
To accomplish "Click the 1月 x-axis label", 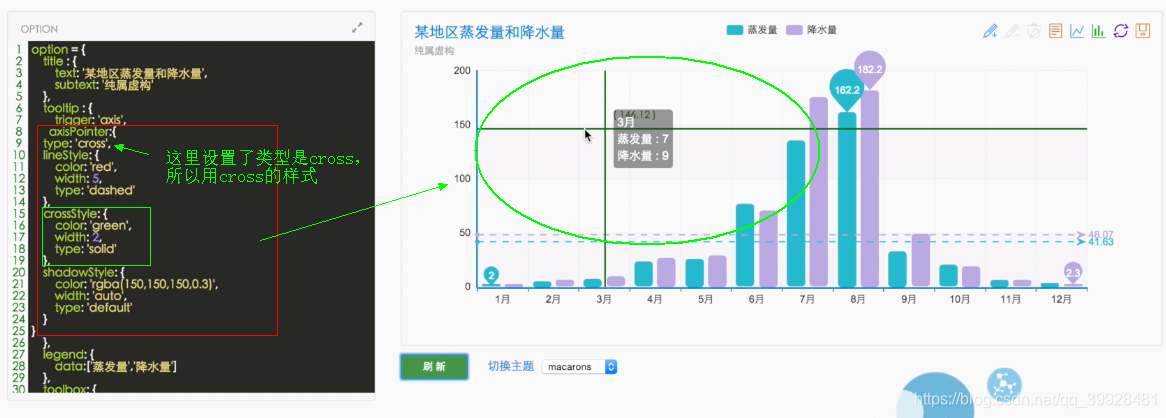I will (x=502, y=300).
